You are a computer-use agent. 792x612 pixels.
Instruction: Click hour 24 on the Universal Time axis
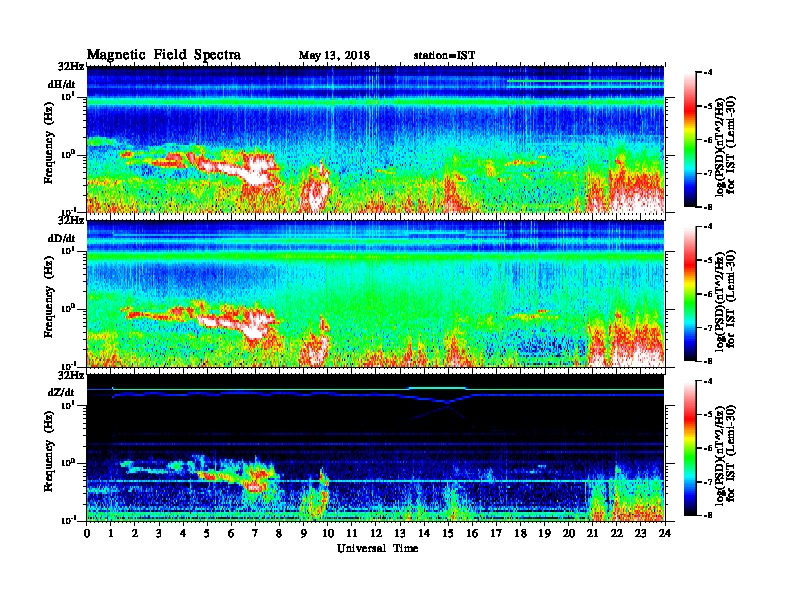pos(665,533)
